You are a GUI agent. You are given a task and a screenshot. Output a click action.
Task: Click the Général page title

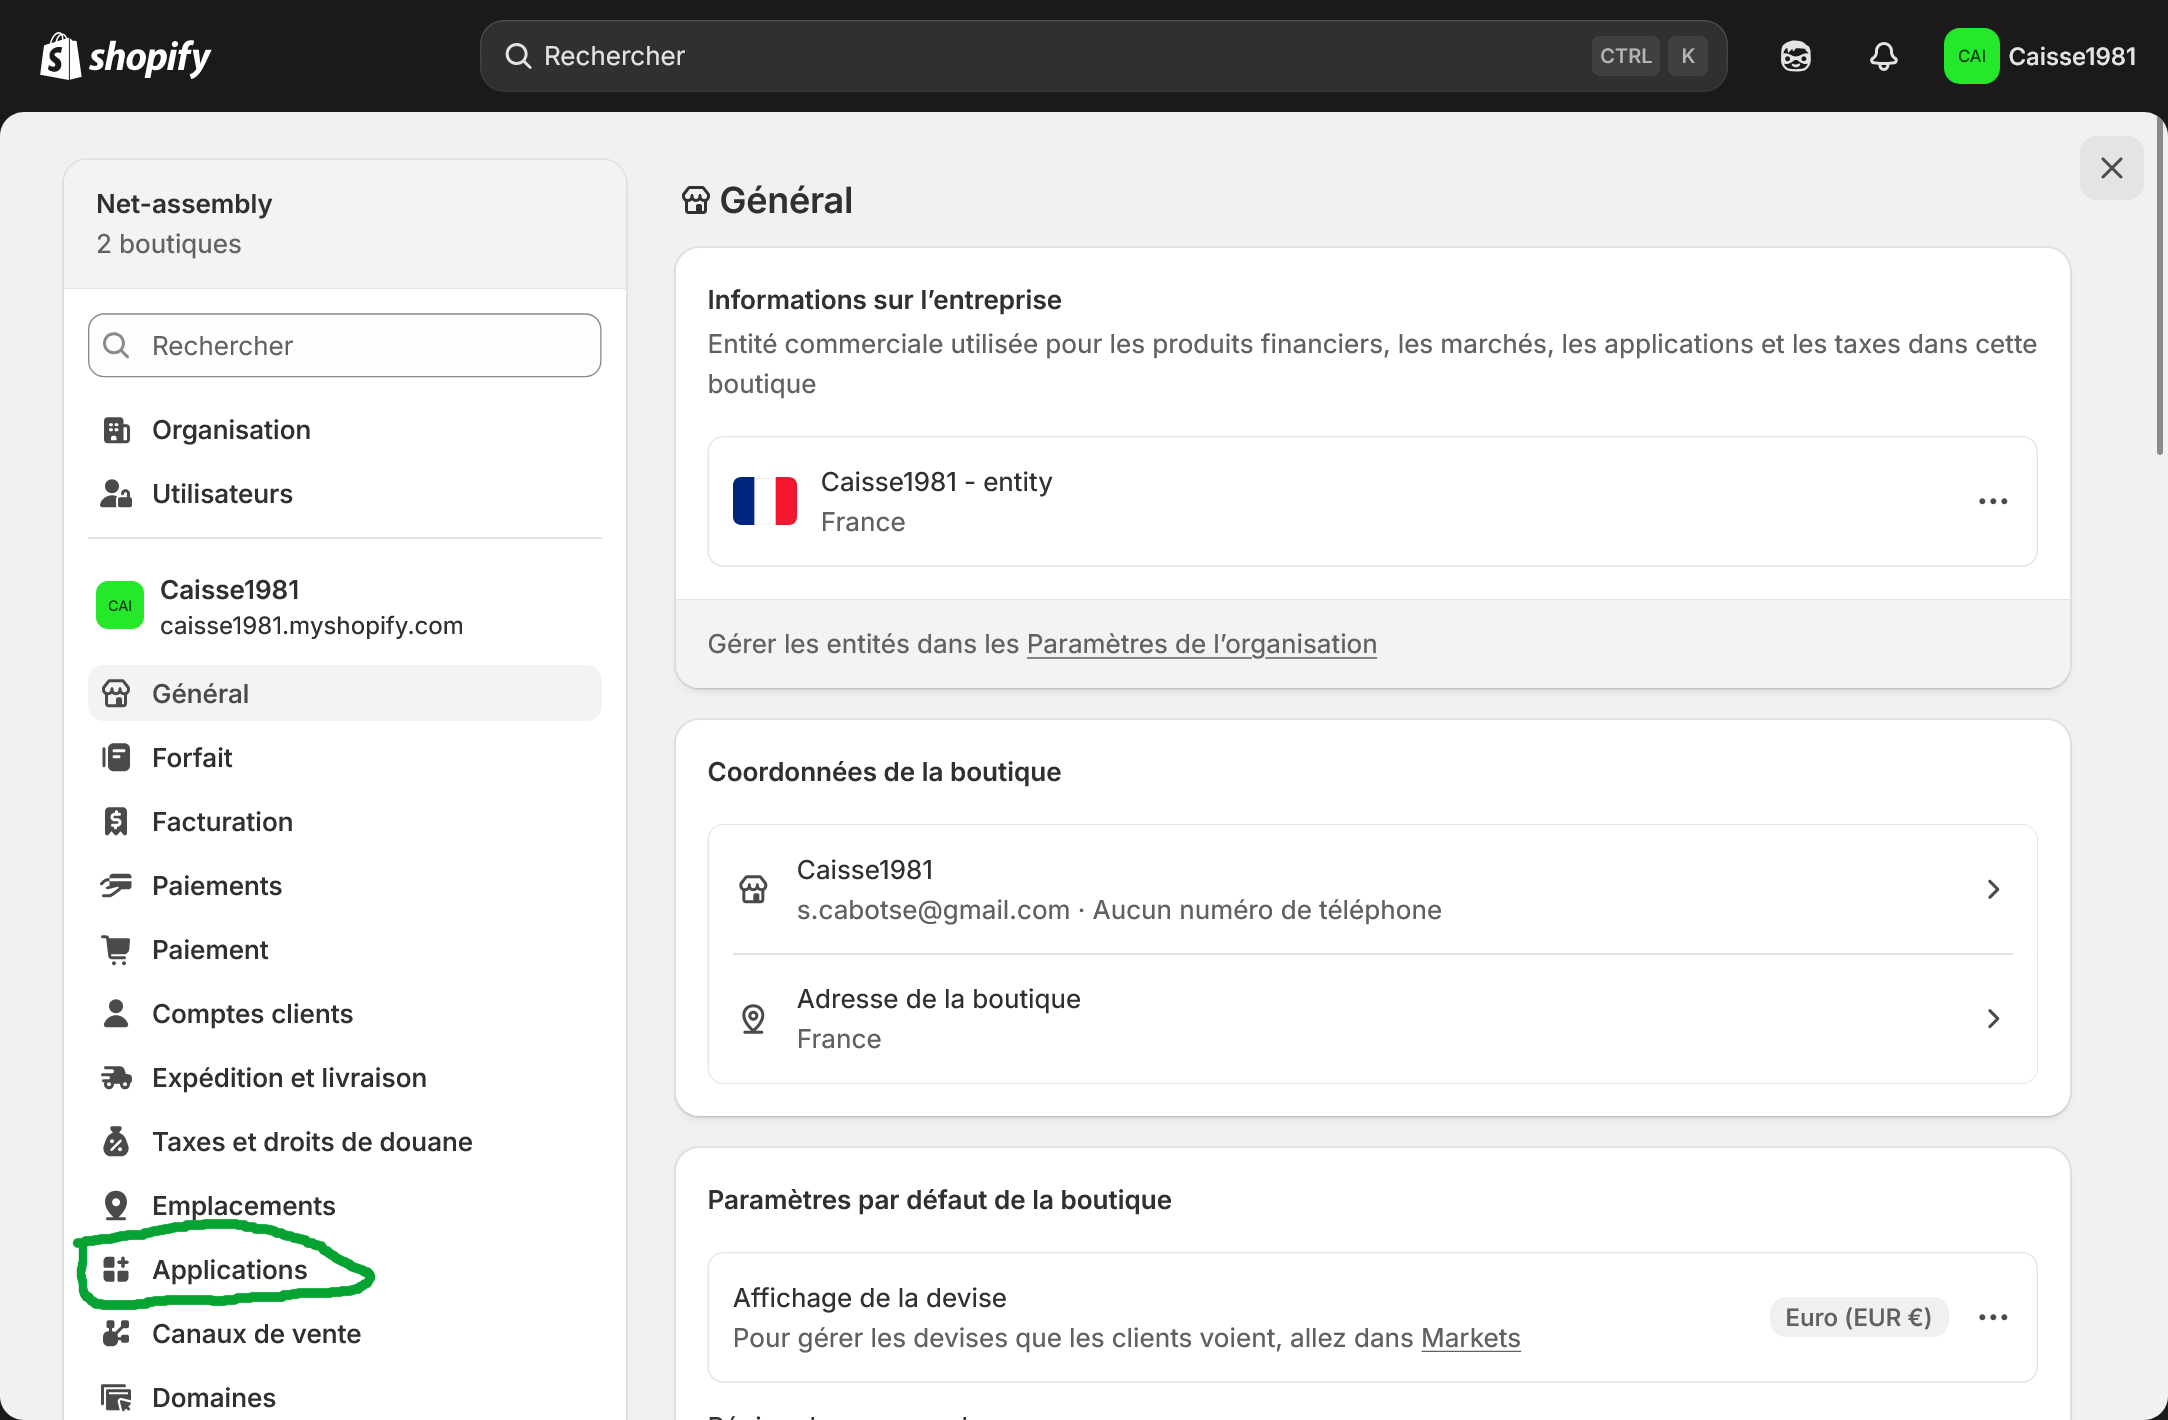786,201
